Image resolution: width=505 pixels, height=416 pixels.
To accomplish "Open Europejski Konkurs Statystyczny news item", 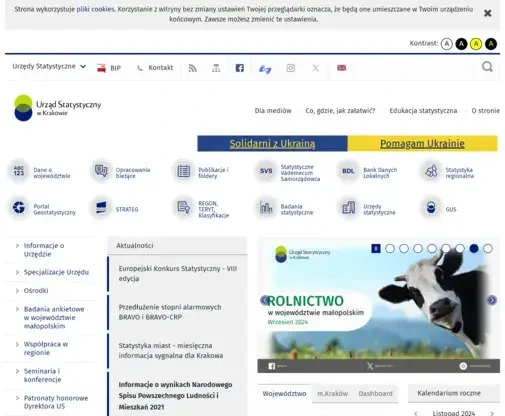I will 178,273.
